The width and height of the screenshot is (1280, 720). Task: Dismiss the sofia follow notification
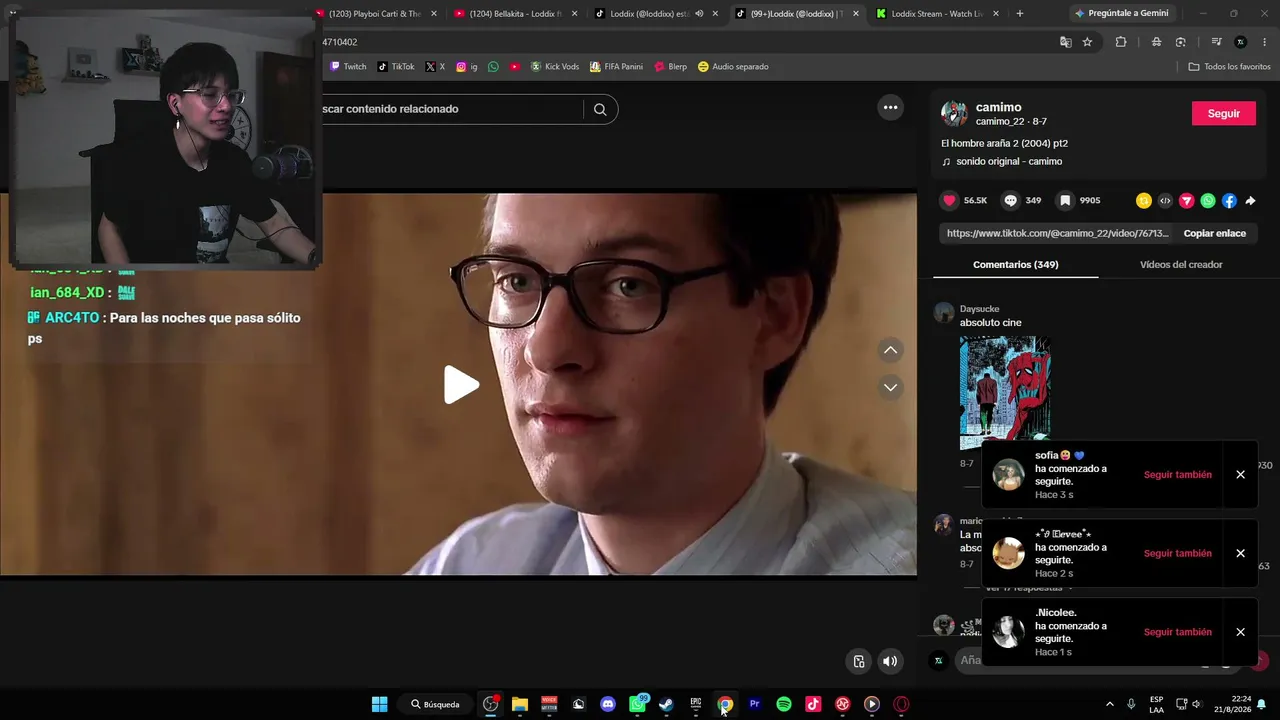(x=1240, y=475)
